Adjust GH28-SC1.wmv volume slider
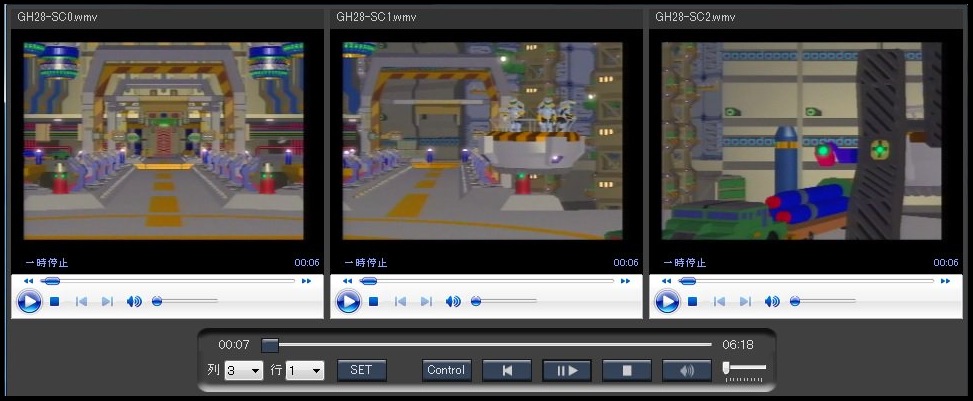This screenshot has height=401, width=973. [x=504, y=301]
